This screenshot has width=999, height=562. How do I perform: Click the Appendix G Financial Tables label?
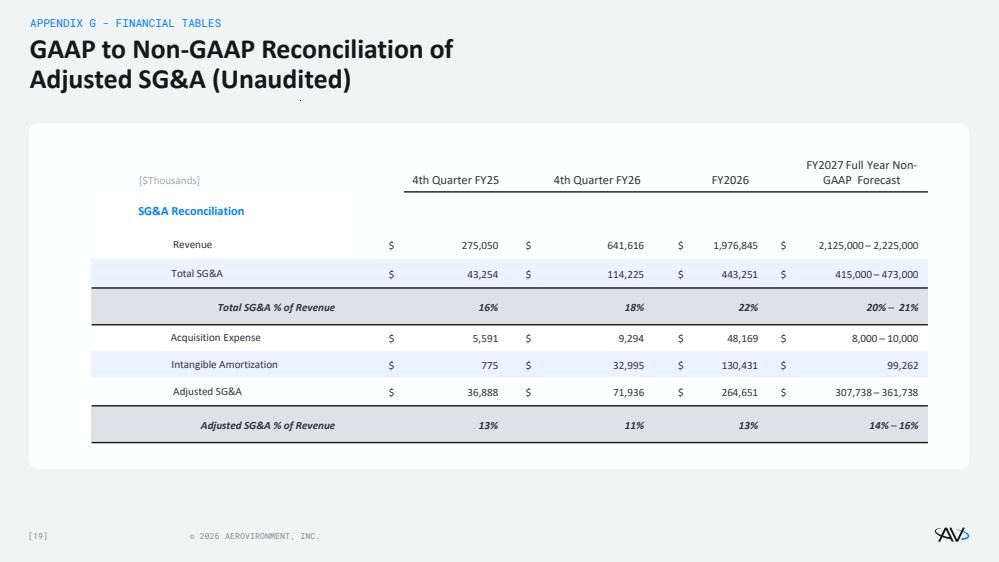coord(126,23)
